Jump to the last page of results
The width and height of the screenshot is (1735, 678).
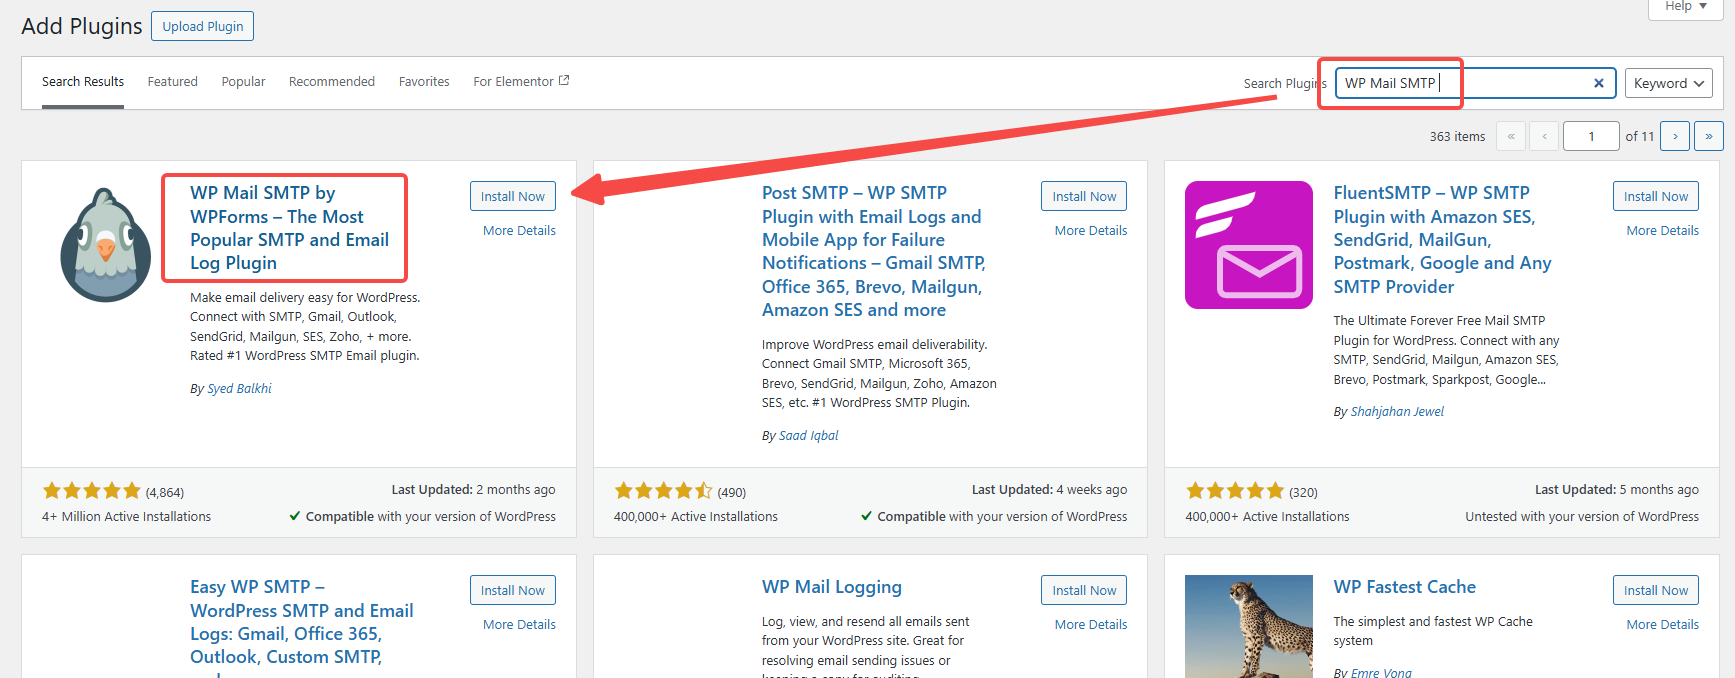[1708, 136]
